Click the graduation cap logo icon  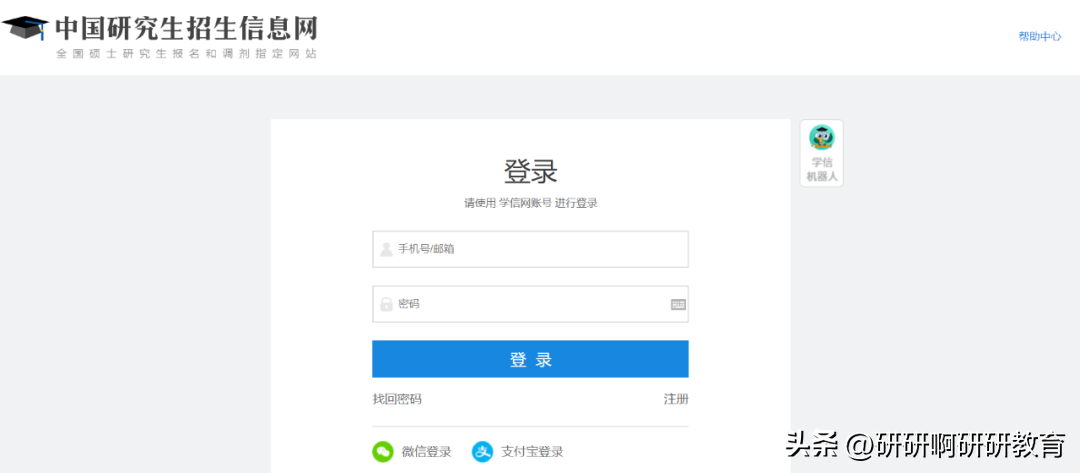25,26
